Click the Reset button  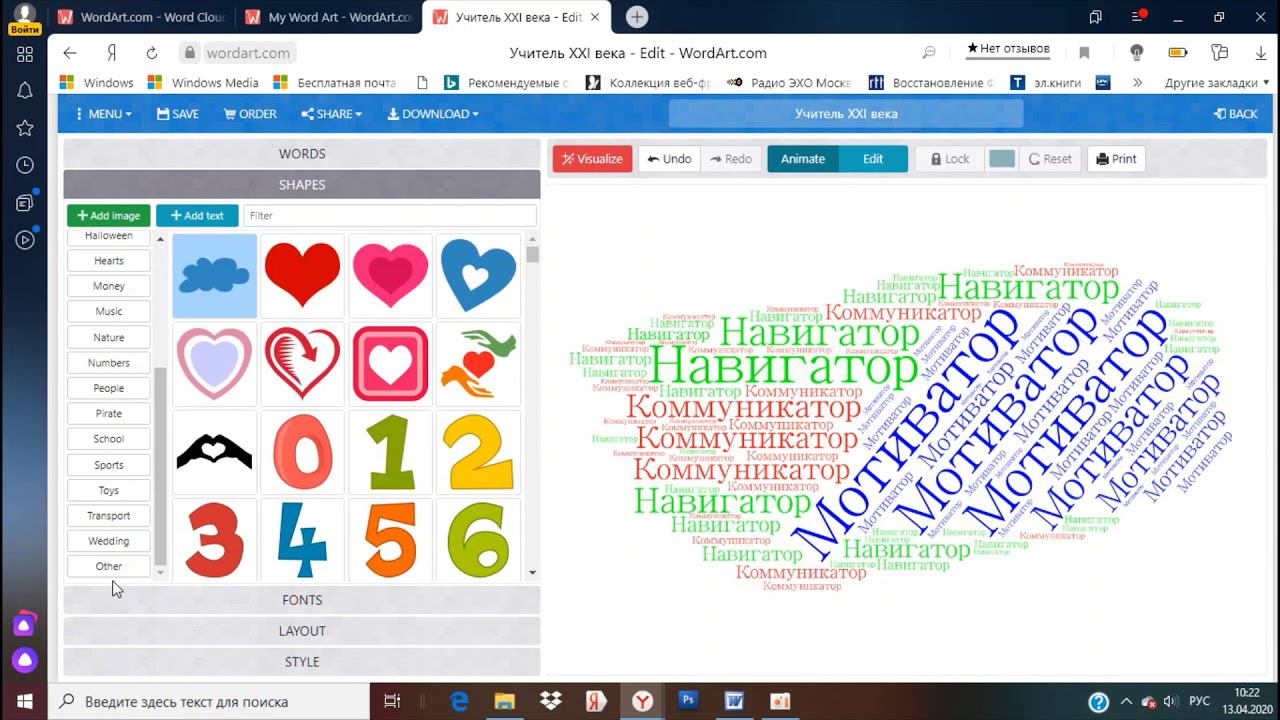click(x=1050, y=159)
